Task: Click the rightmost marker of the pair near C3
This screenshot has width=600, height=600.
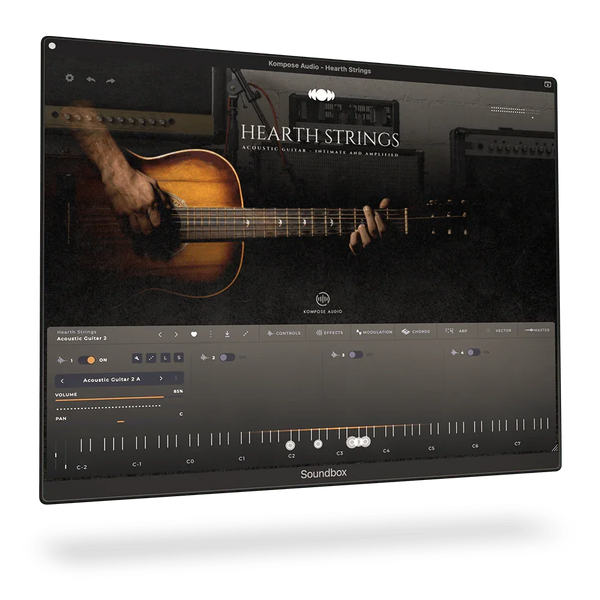Action: 365,442
